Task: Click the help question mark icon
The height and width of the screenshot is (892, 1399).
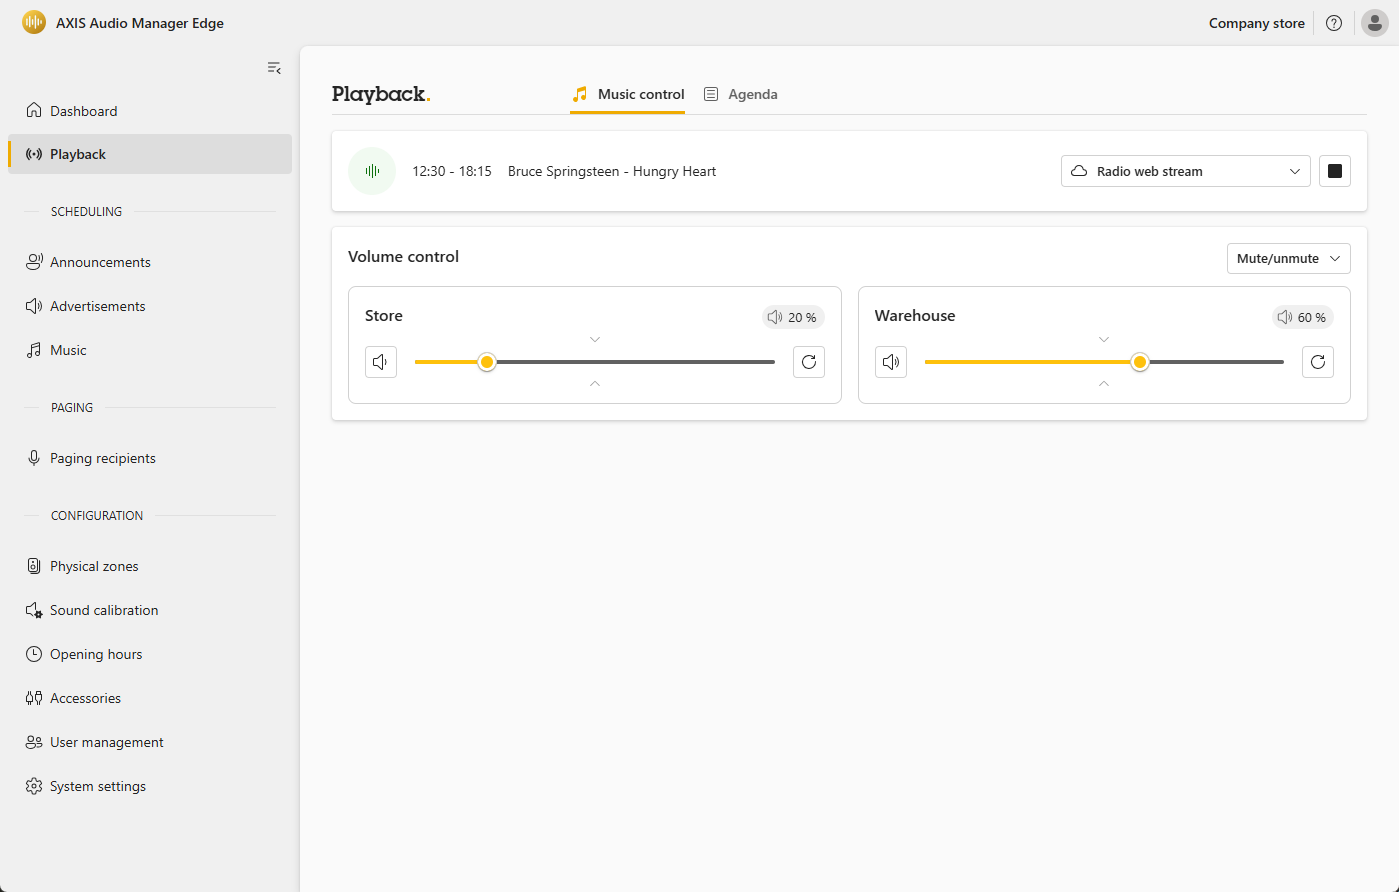Action: pos(1334,23)
